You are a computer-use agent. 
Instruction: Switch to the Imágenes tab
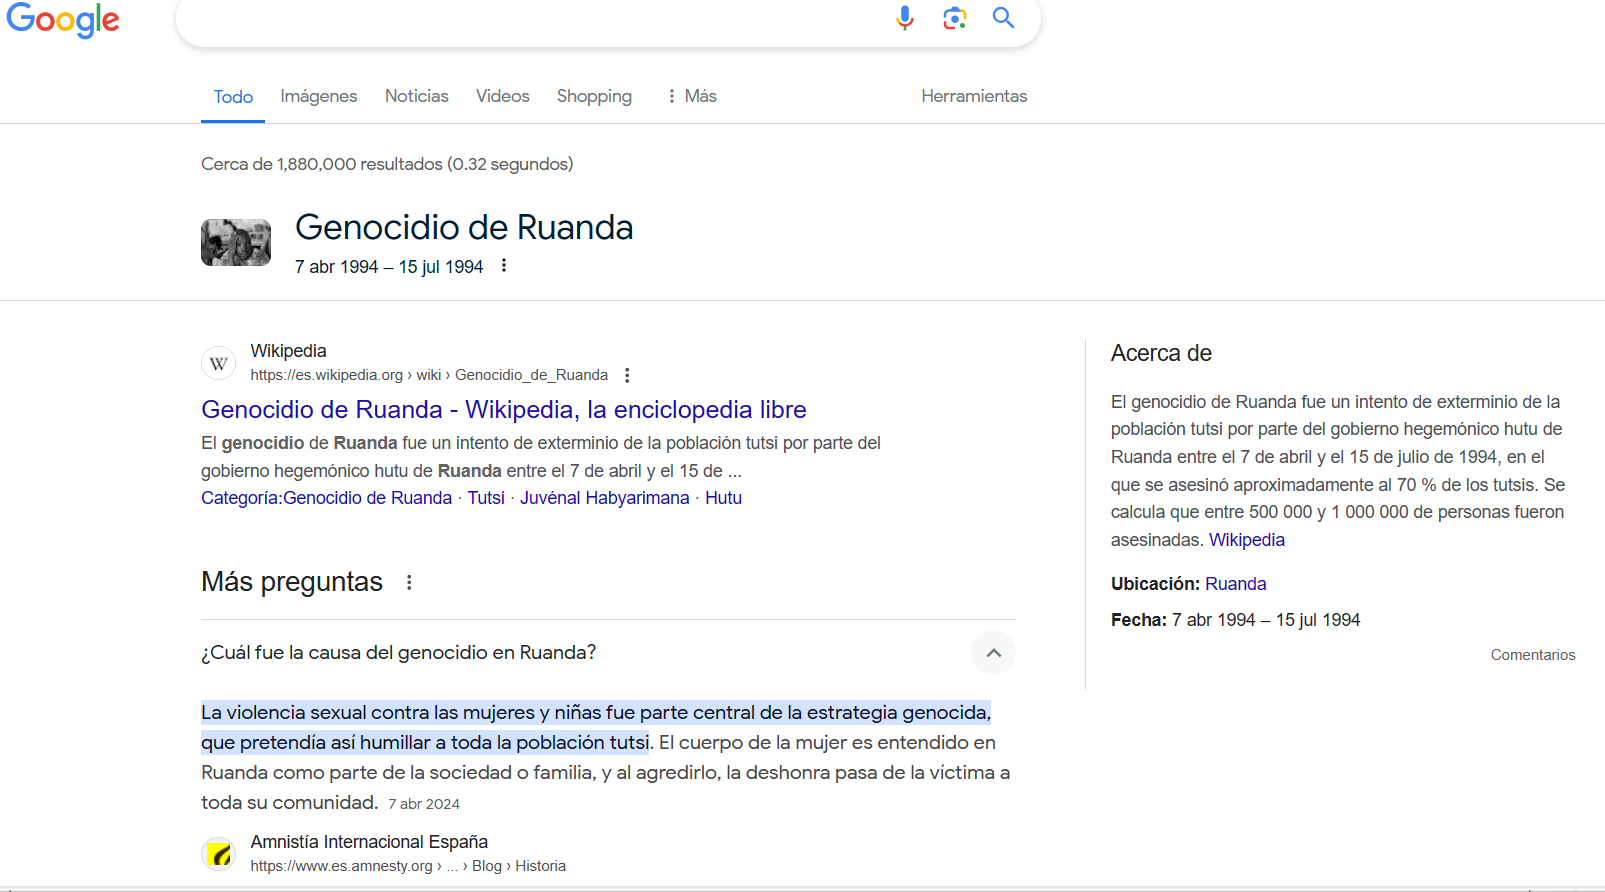click(319, 96)
